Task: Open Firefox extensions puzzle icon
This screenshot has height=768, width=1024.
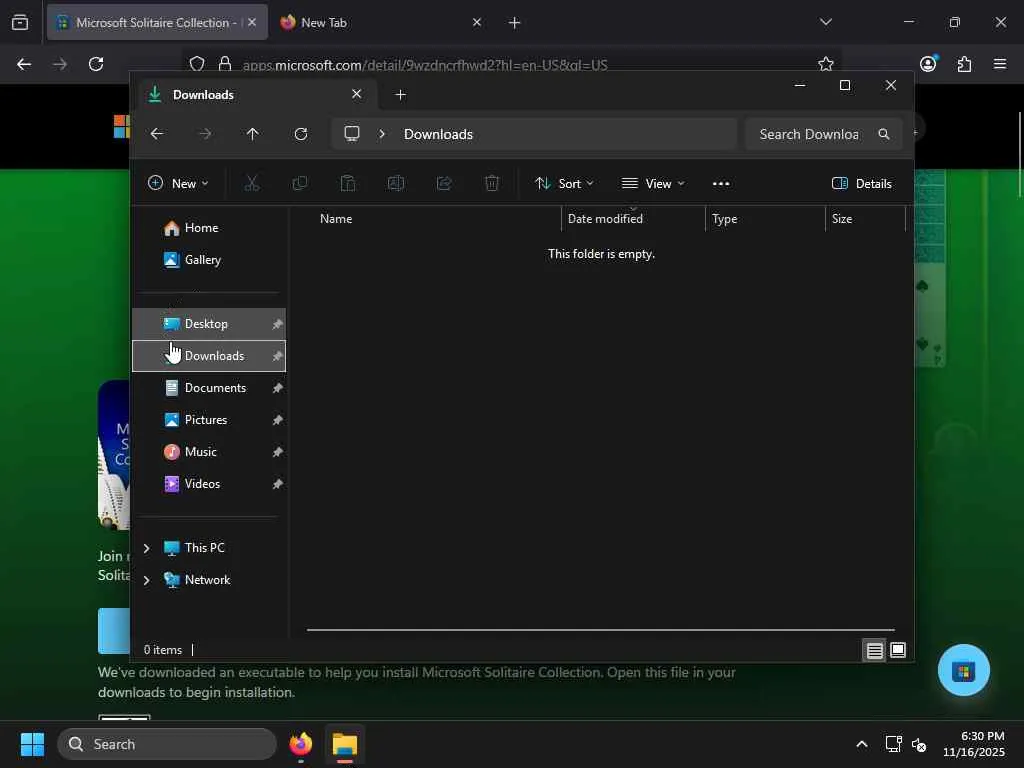Action: (x=964, y=64)
